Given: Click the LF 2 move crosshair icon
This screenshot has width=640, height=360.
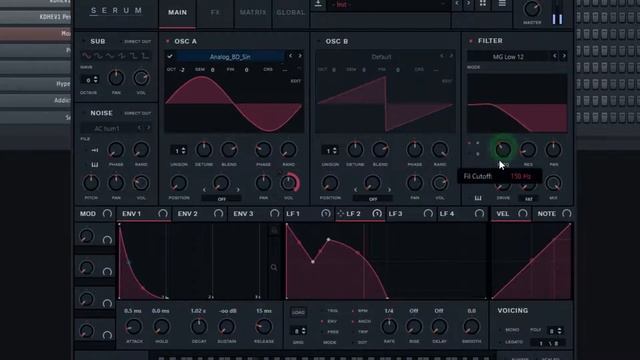Looking at the screenshot, I should pyautogui.click(x=340, y=213).
